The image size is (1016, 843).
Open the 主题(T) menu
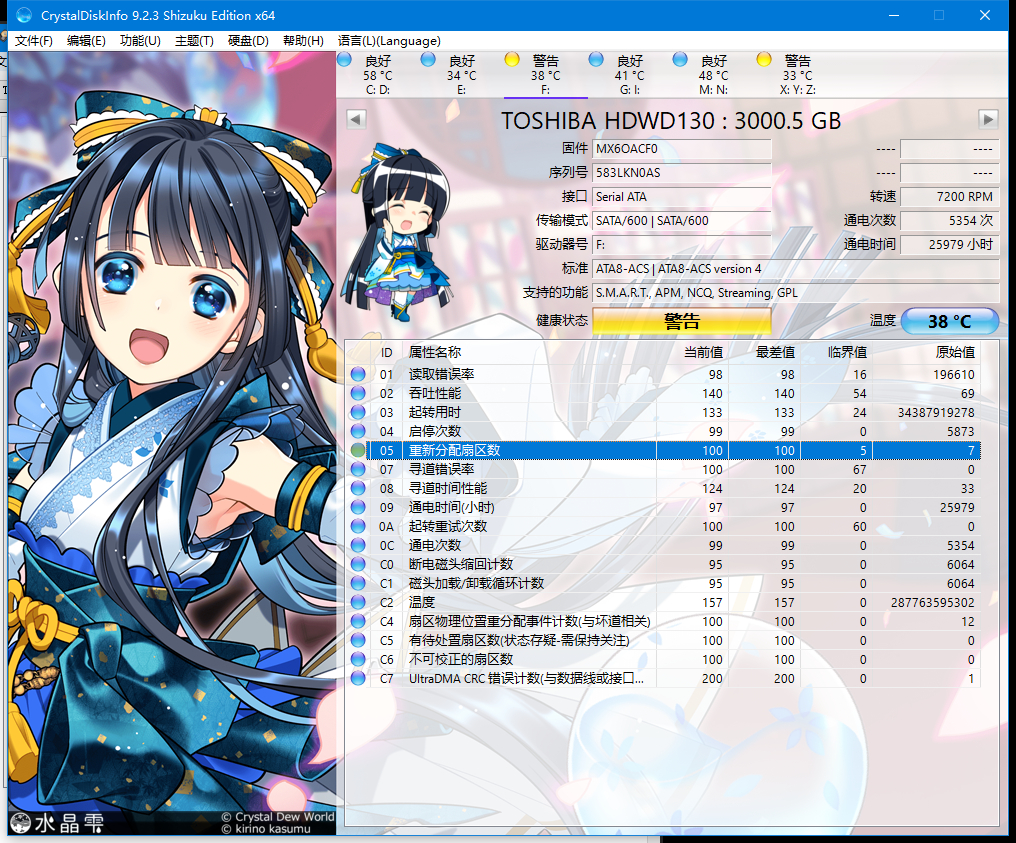point(194,41)
